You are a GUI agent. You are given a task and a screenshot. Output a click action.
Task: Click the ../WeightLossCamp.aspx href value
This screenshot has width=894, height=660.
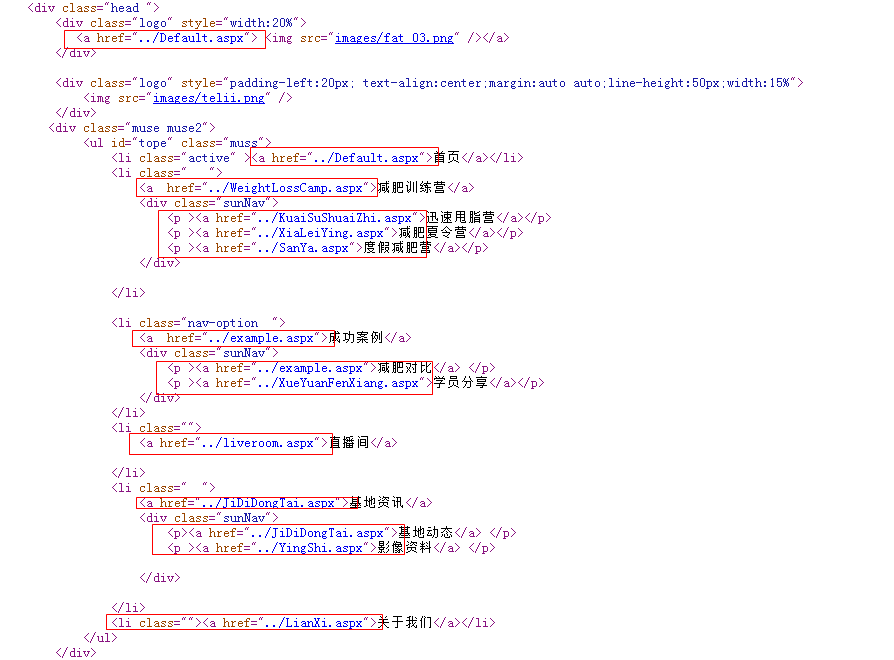pyautogui.click(x=286, y=188)
